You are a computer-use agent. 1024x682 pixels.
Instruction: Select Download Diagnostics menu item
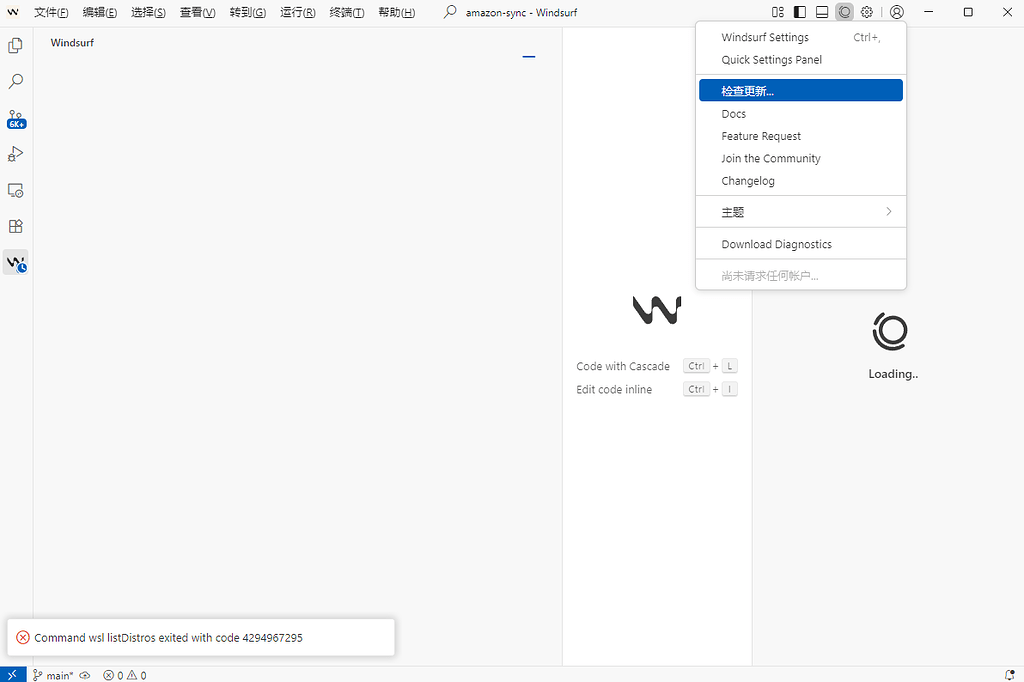click(x=801, y=244)
